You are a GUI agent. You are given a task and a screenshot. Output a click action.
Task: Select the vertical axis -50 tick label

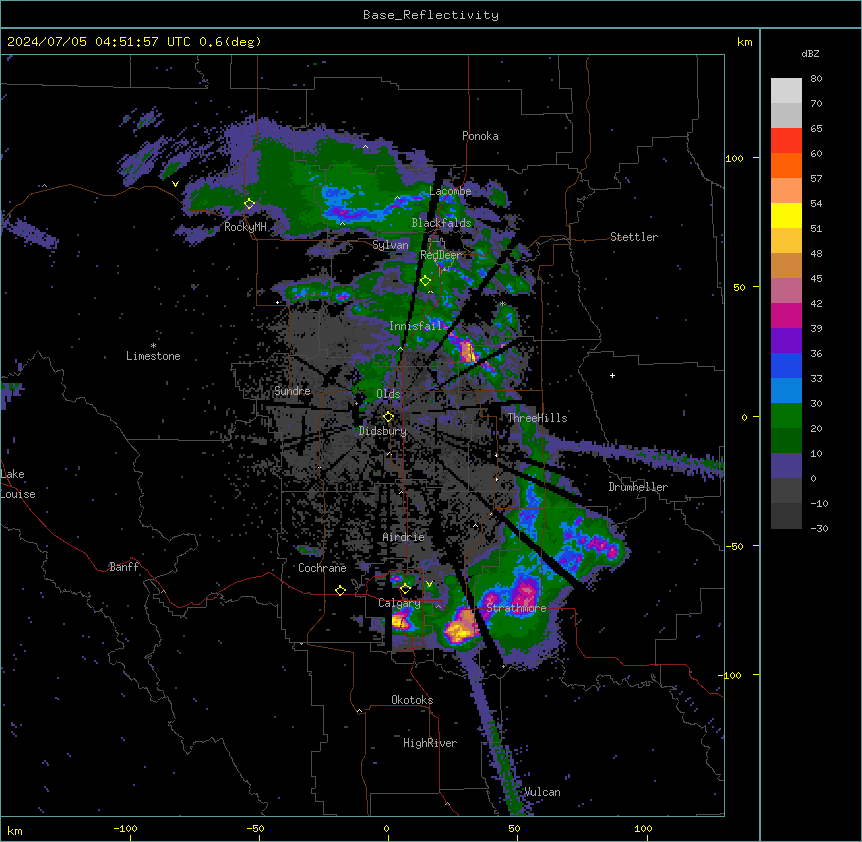734,546
